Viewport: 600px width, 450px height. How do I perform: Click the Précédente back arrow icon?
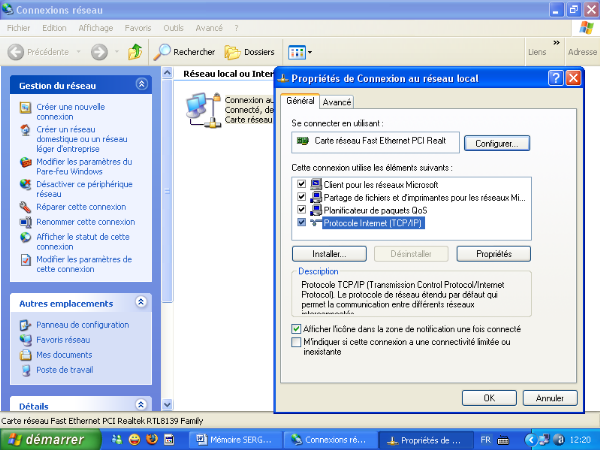point(16,52)
